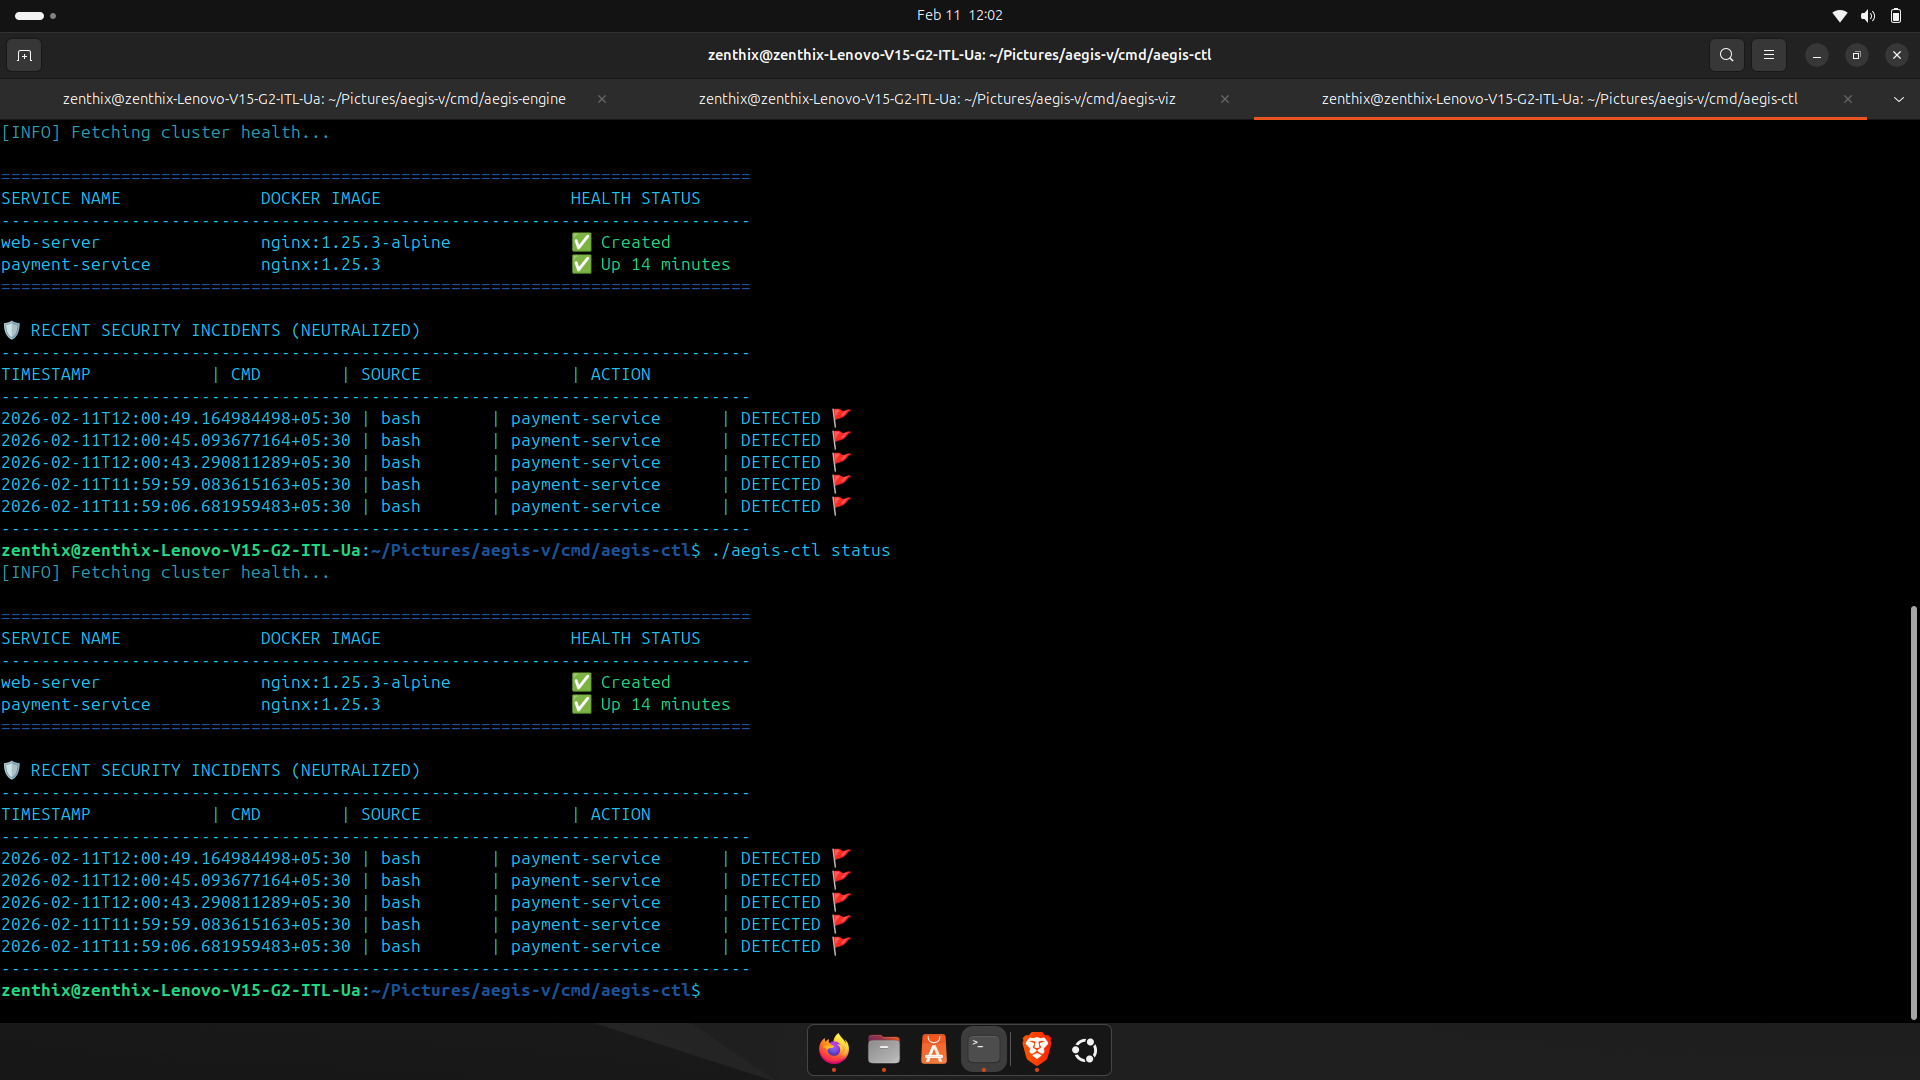Screen dimensions: 1920x1080
Task: Open the terminal hamburger menu
Action: pos(1768,55)
